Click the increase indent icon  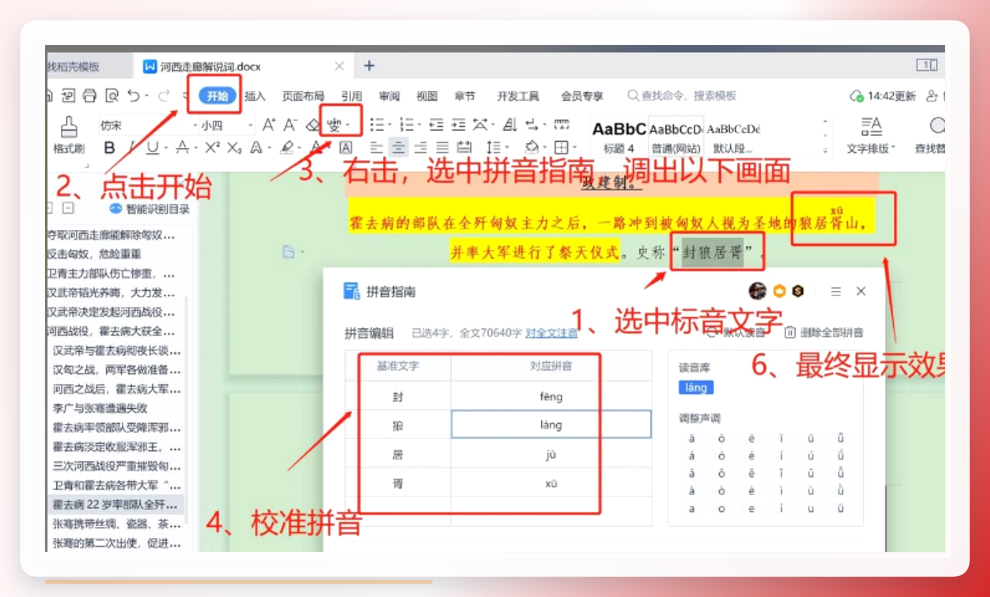coord(458,125)
